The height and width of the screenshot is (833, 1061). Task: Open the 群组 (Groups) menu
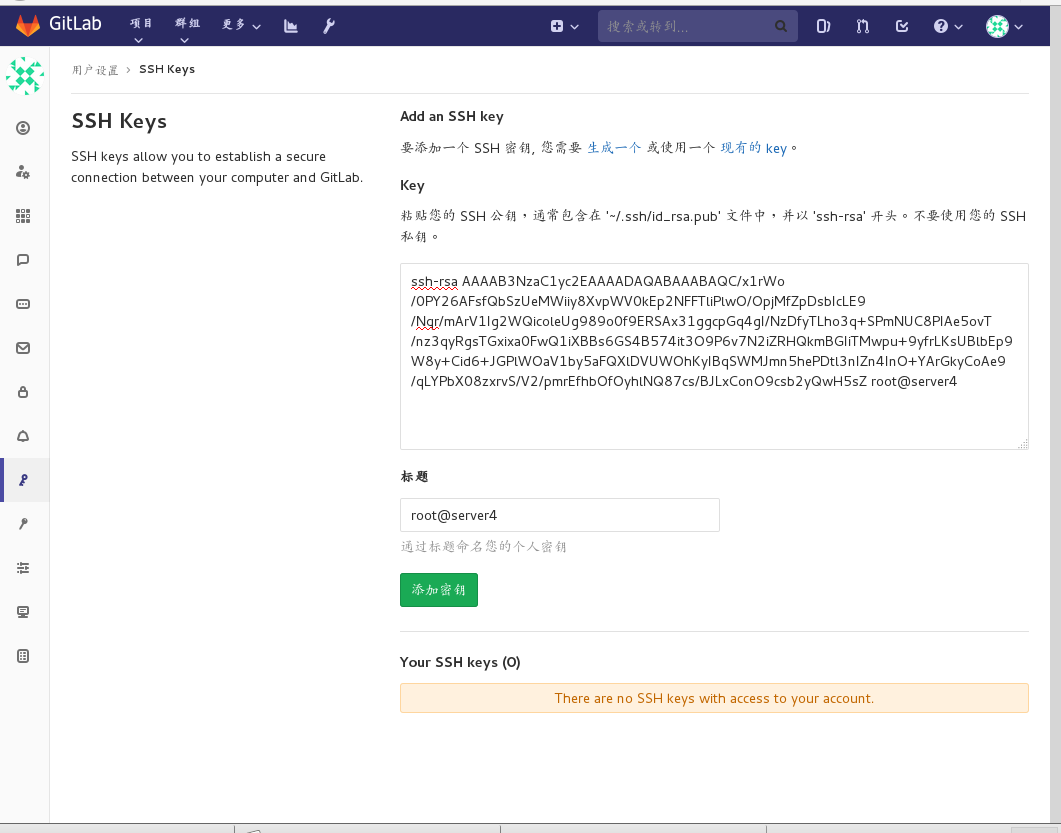point(187,29)
